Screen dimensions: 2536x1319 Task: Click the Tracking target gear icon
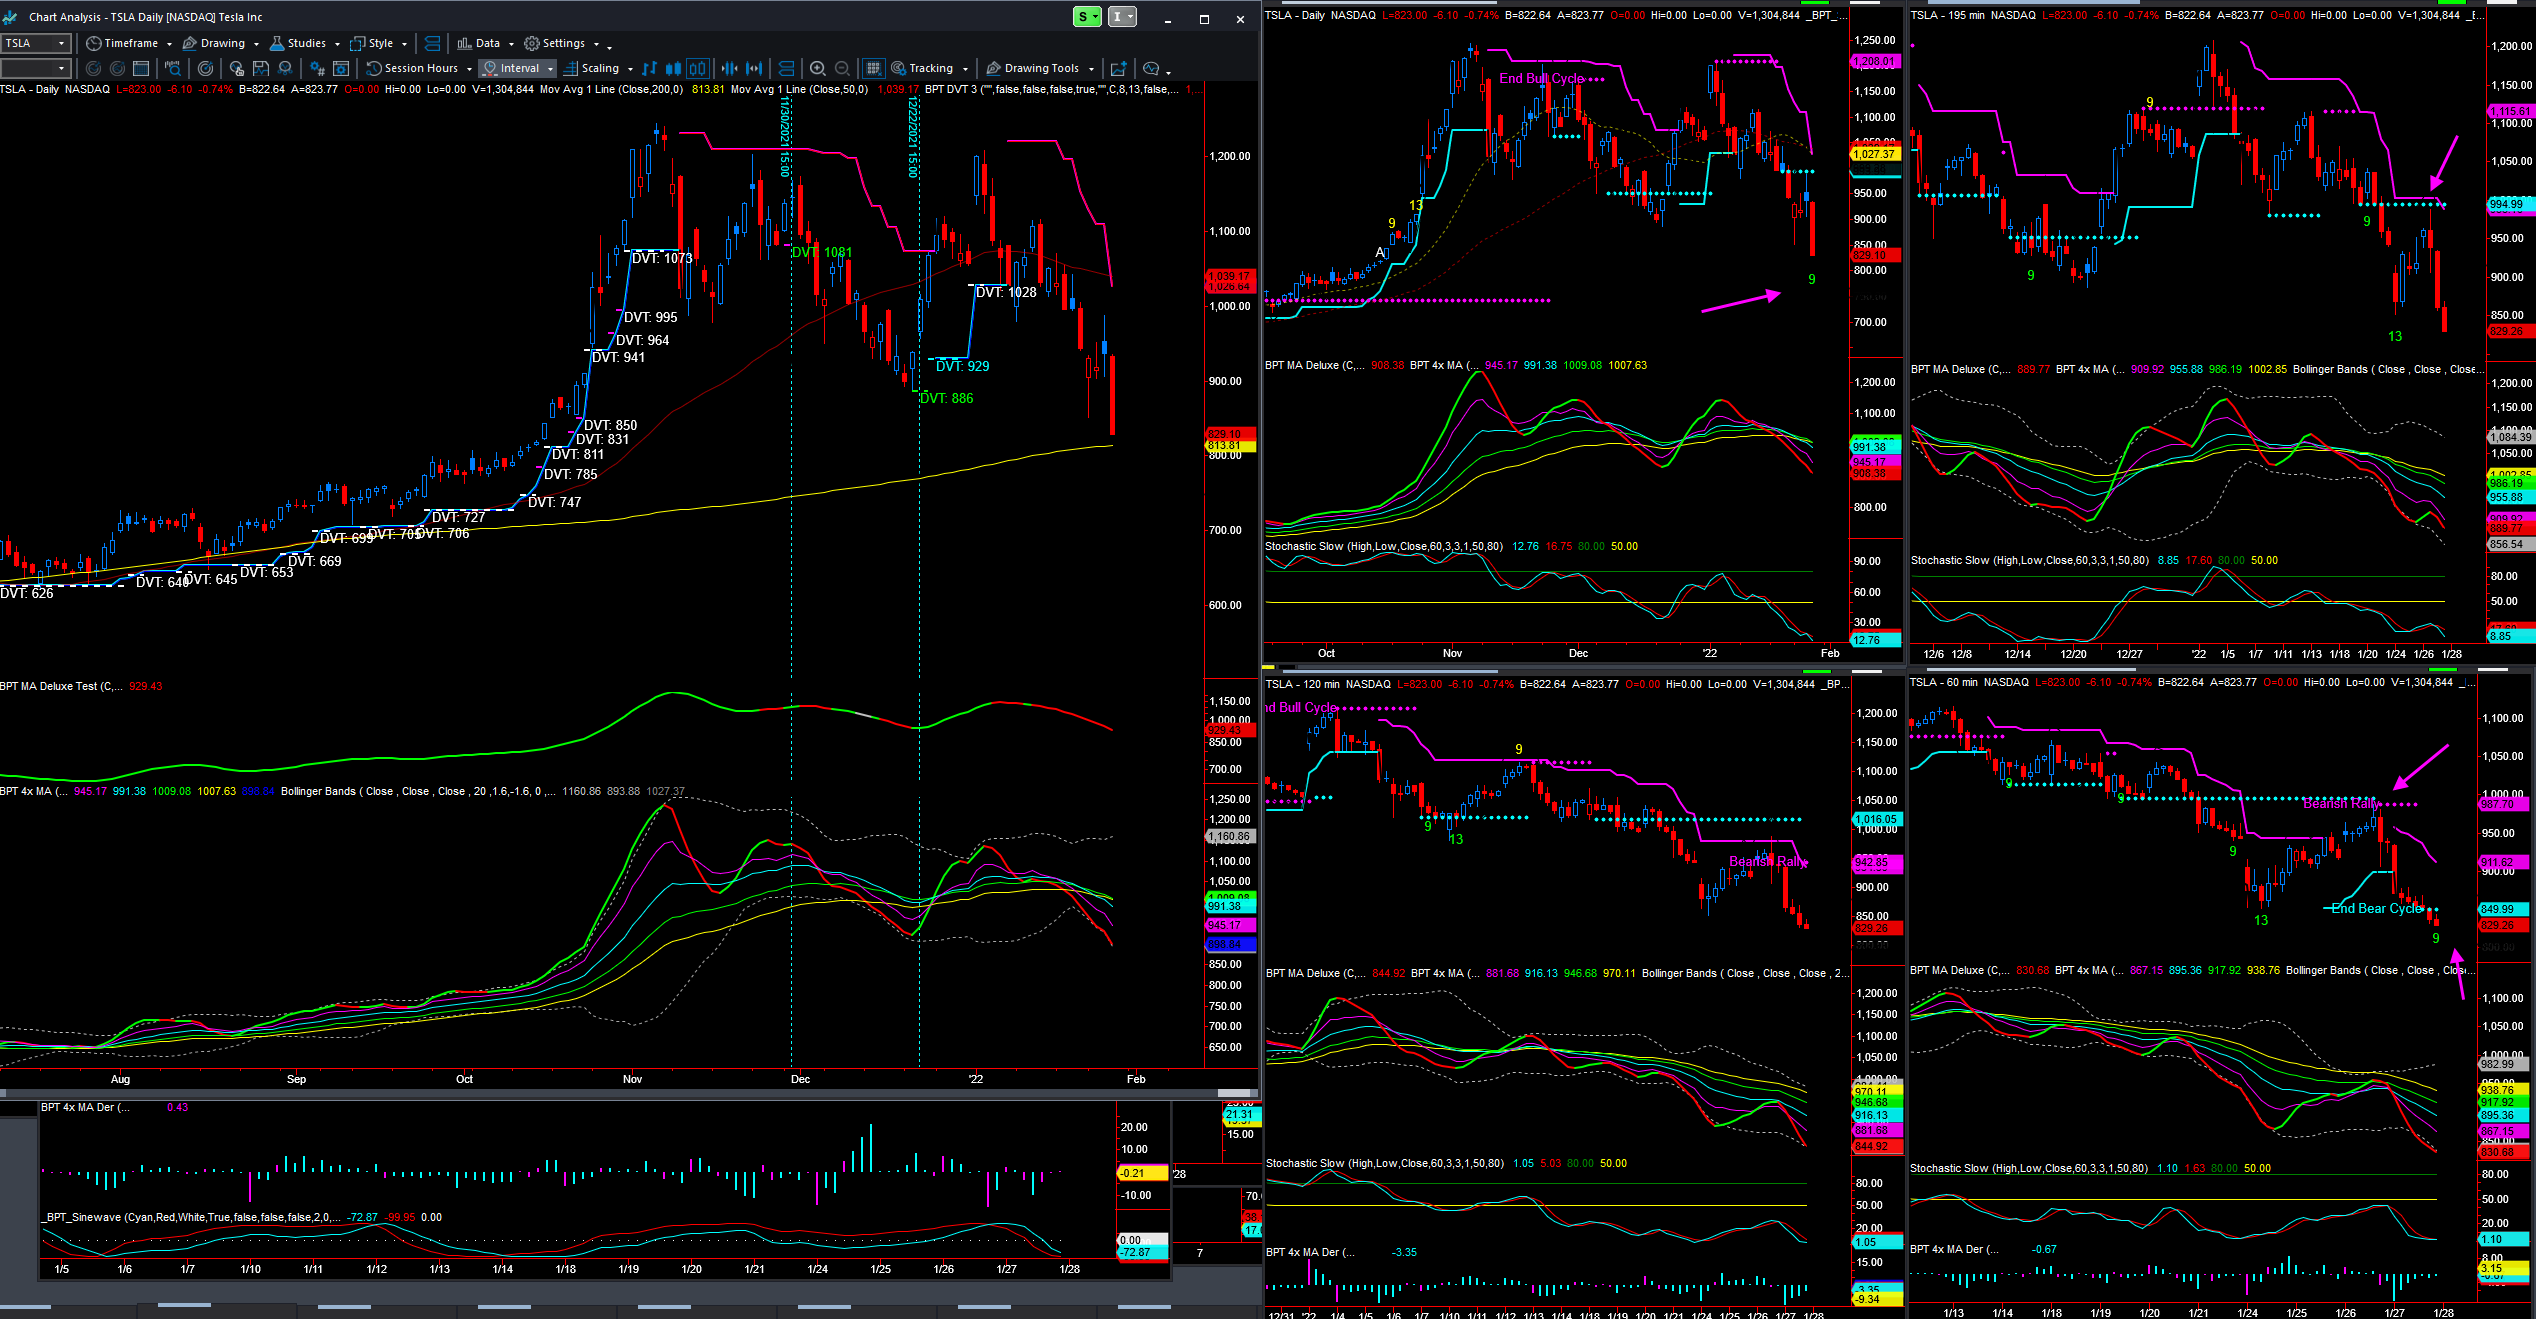tap(898, 67)
